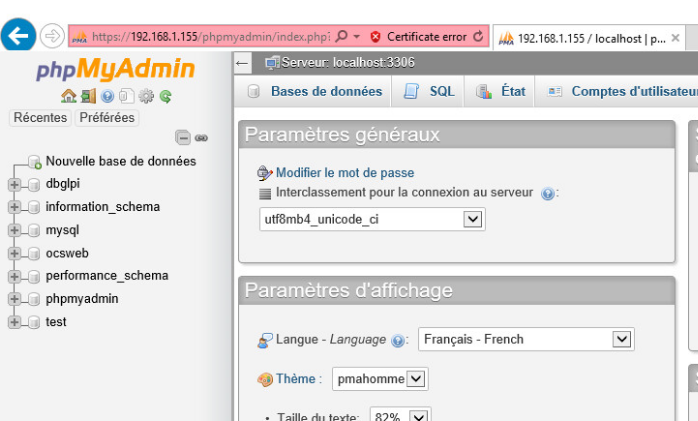Open the SQL tab
The image size is (698, 421).
click(428, 92)
